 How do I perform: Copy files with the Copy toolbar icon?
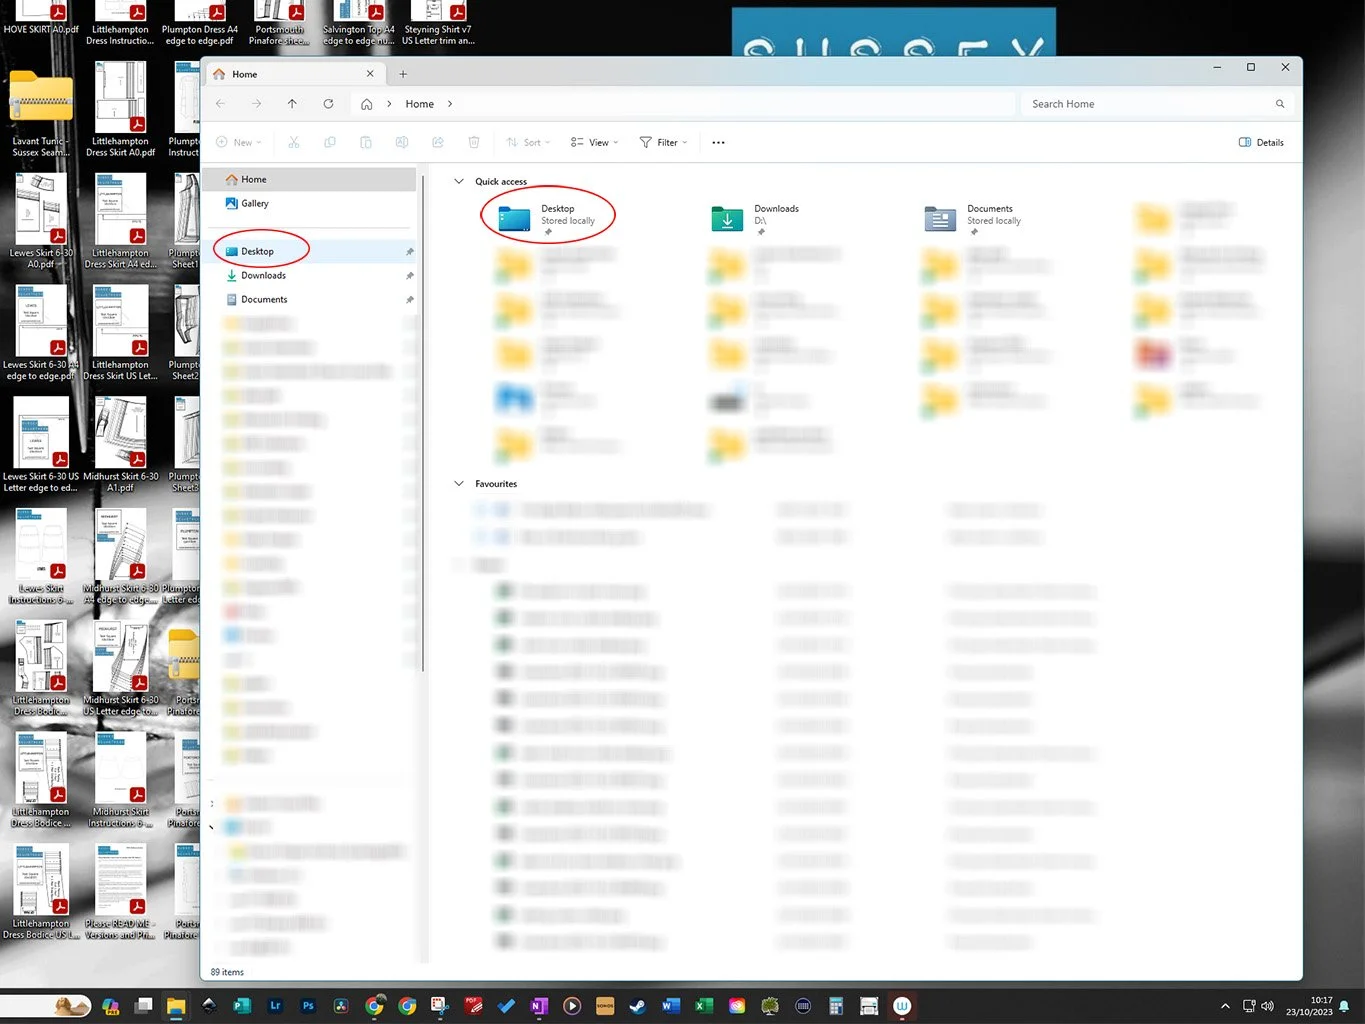[x=330, y=142]
